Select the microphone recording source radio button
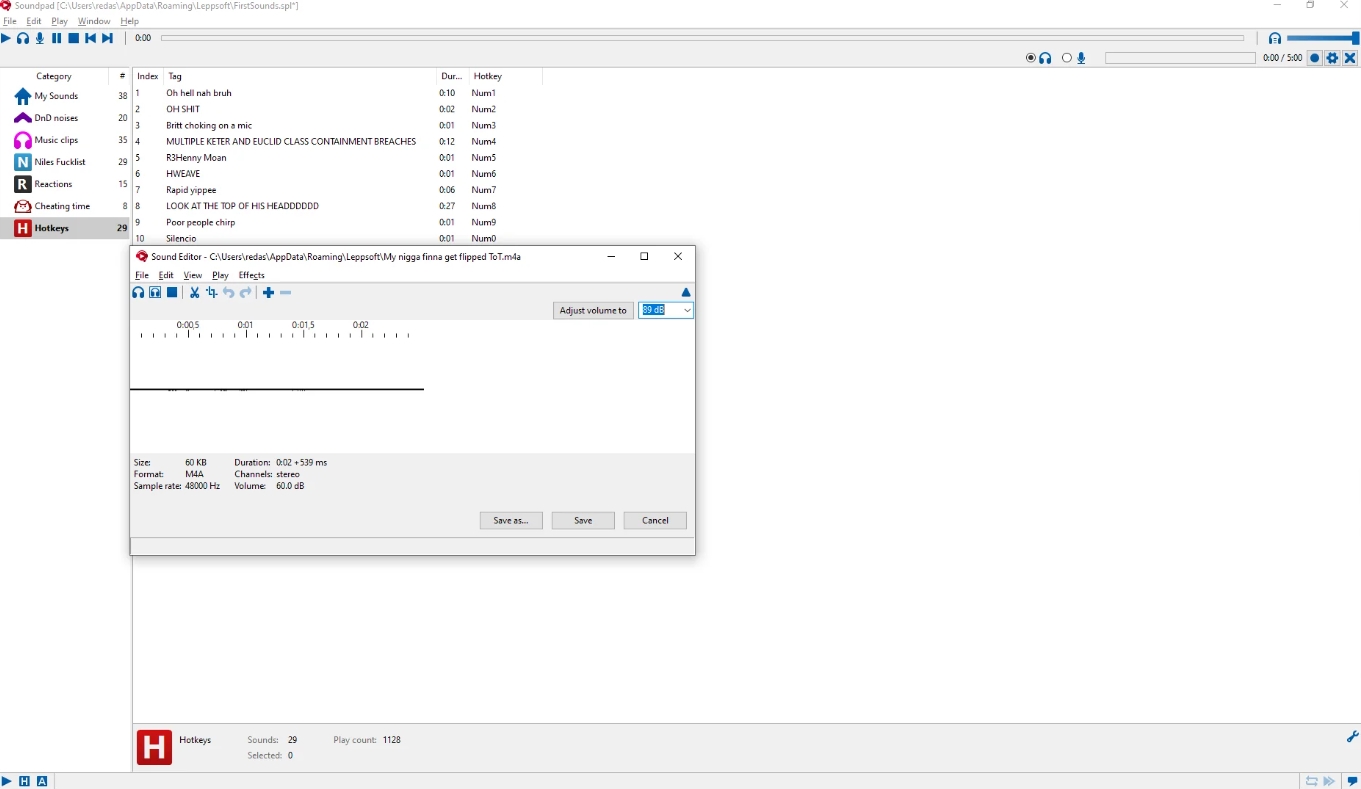 (x=1067, y=58)
